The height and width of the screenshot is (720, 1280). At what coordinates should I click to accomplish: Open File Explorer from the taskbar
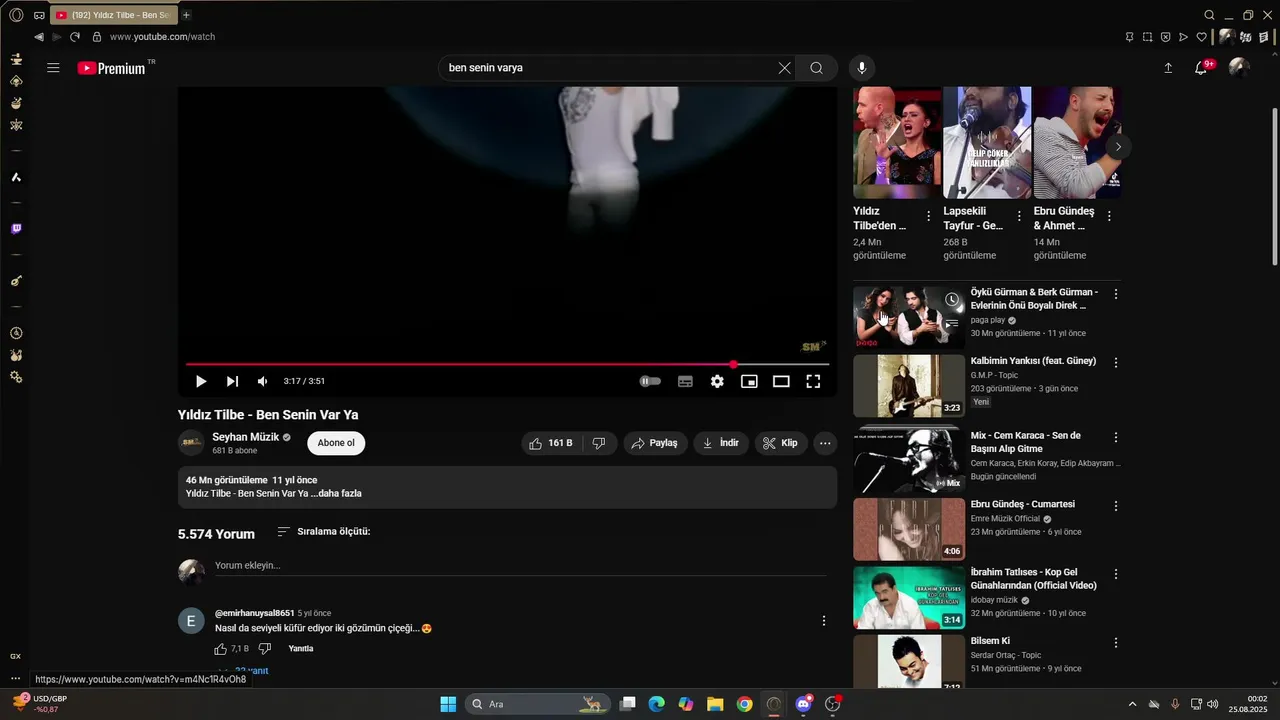tap(715, 704)
